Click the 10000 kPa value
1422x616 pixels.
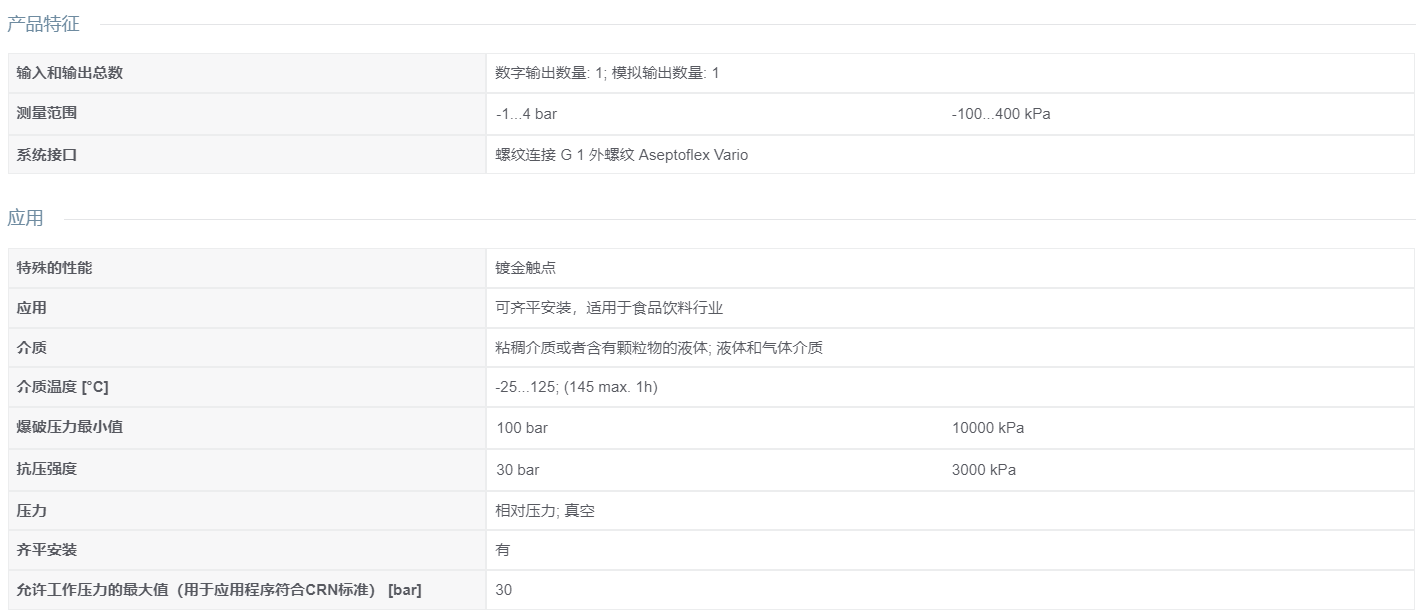[x=988, y=428]
